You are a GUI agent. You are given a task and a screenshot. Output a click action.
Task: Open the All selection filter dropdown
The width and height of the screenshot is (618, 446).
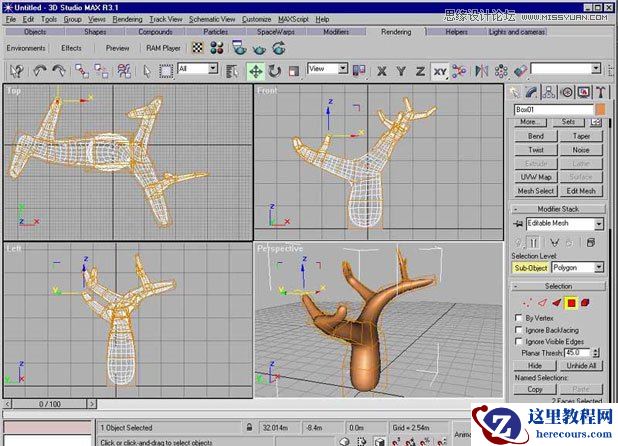[x=213, y=69]
